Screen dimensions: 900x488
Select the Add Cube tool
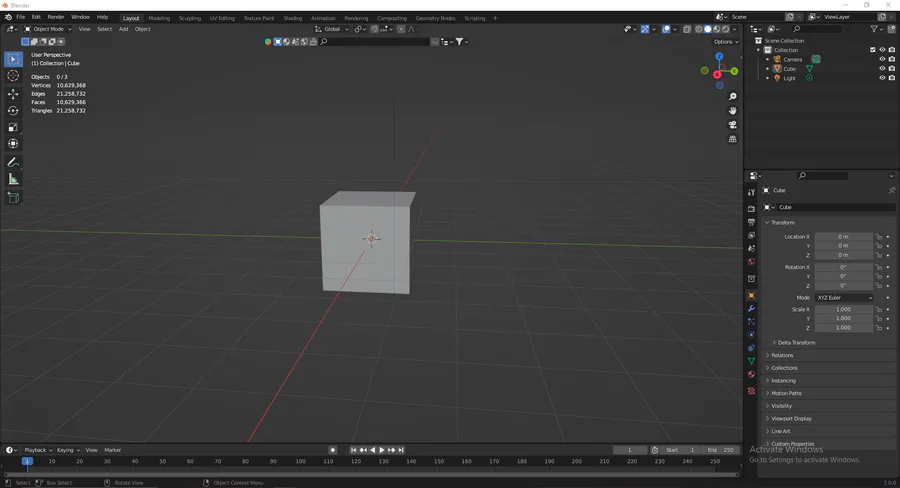pyautogui.click(x=13, y=198)
